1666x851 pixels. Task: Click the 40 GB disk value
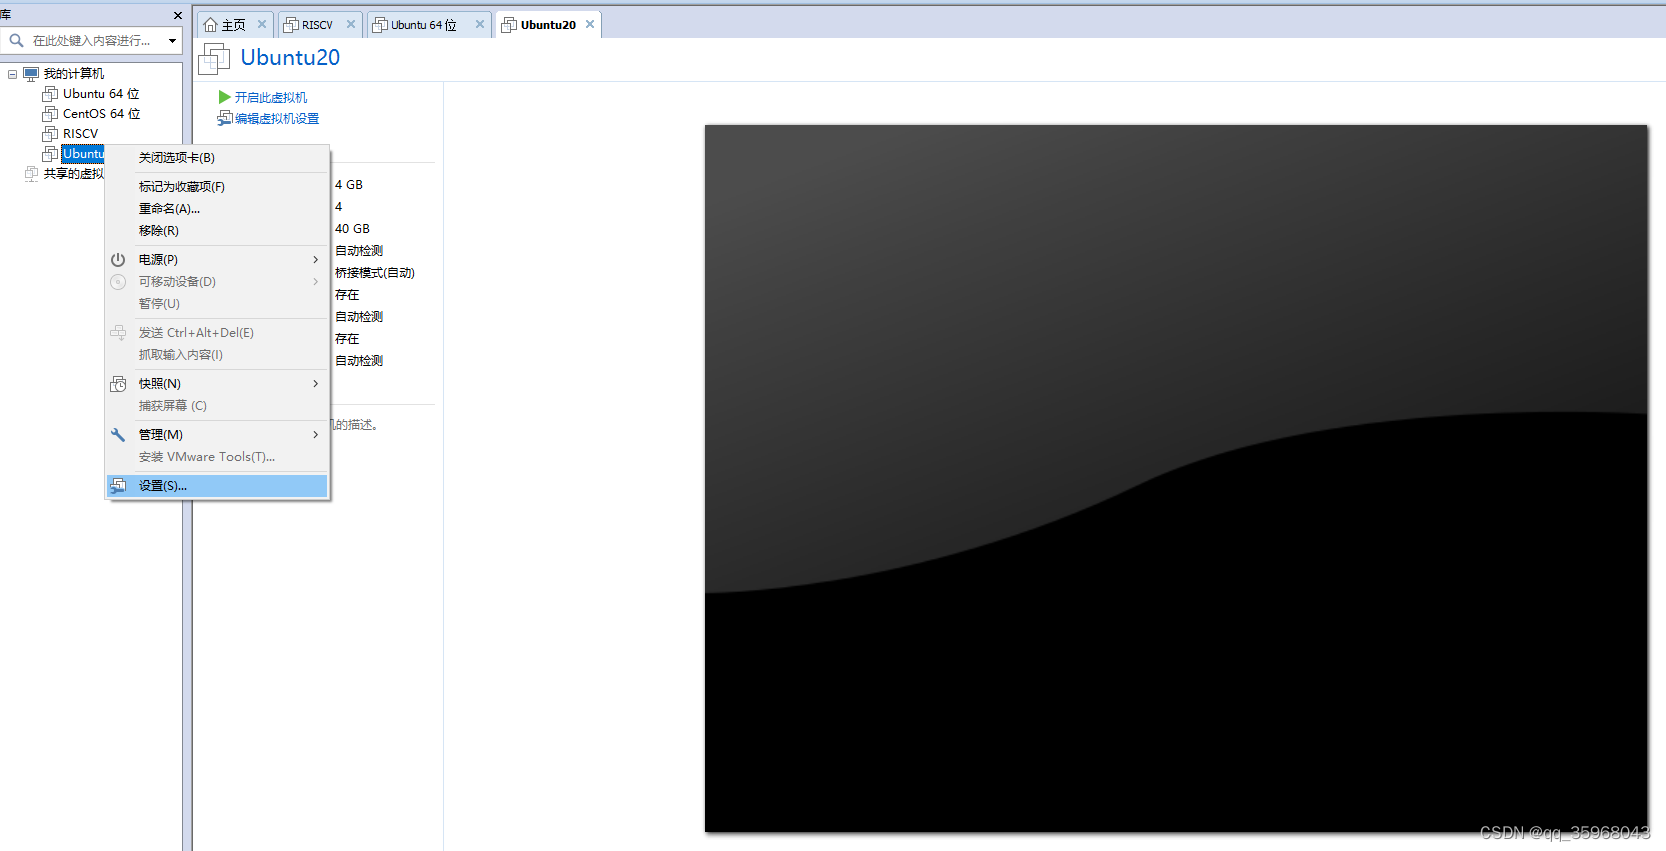[x=352, y=229]
